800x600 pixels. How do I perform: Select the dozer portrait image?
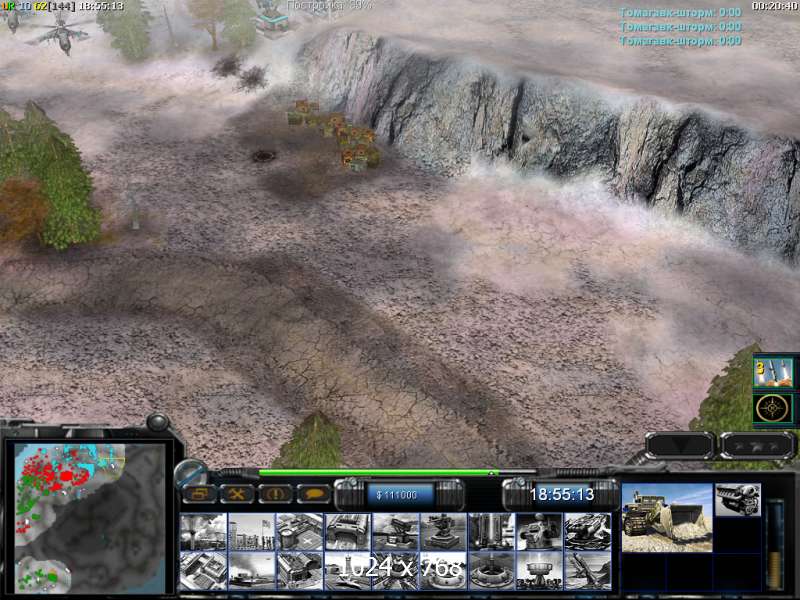coord(667,517)
